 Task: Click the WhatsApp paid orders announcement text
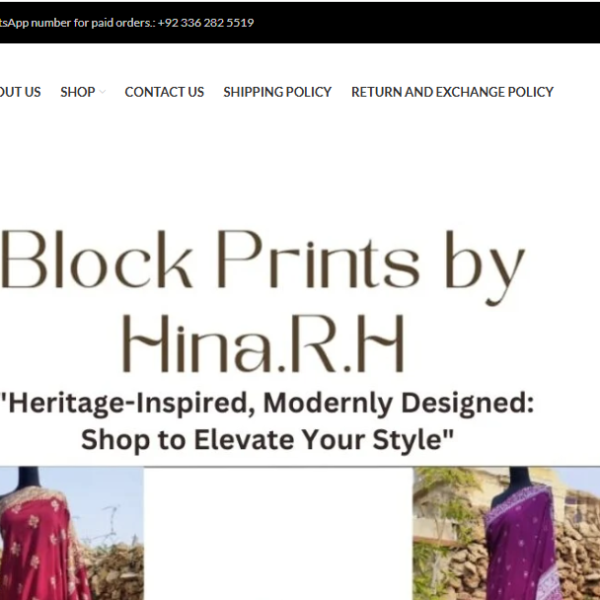point(127,23)
